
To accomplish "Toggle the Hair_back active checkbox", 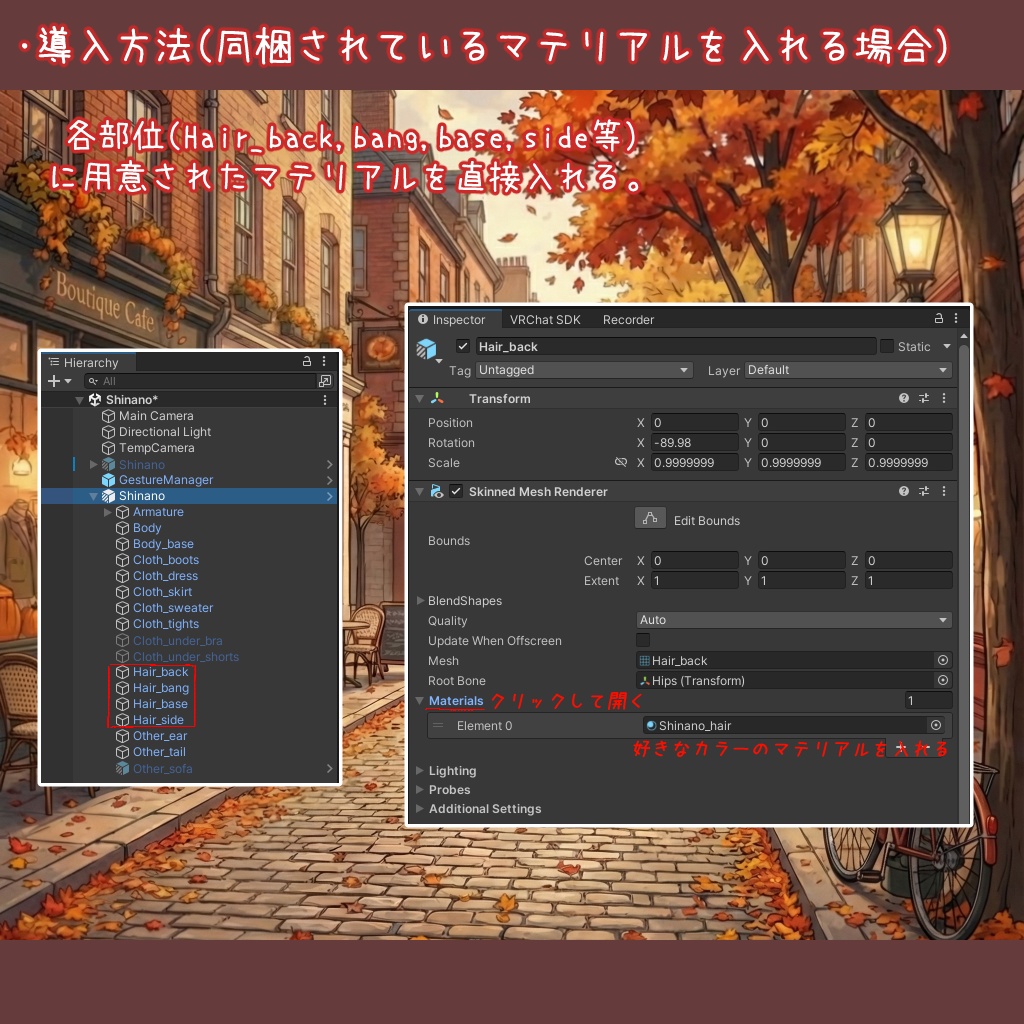I will pos(464,346).
